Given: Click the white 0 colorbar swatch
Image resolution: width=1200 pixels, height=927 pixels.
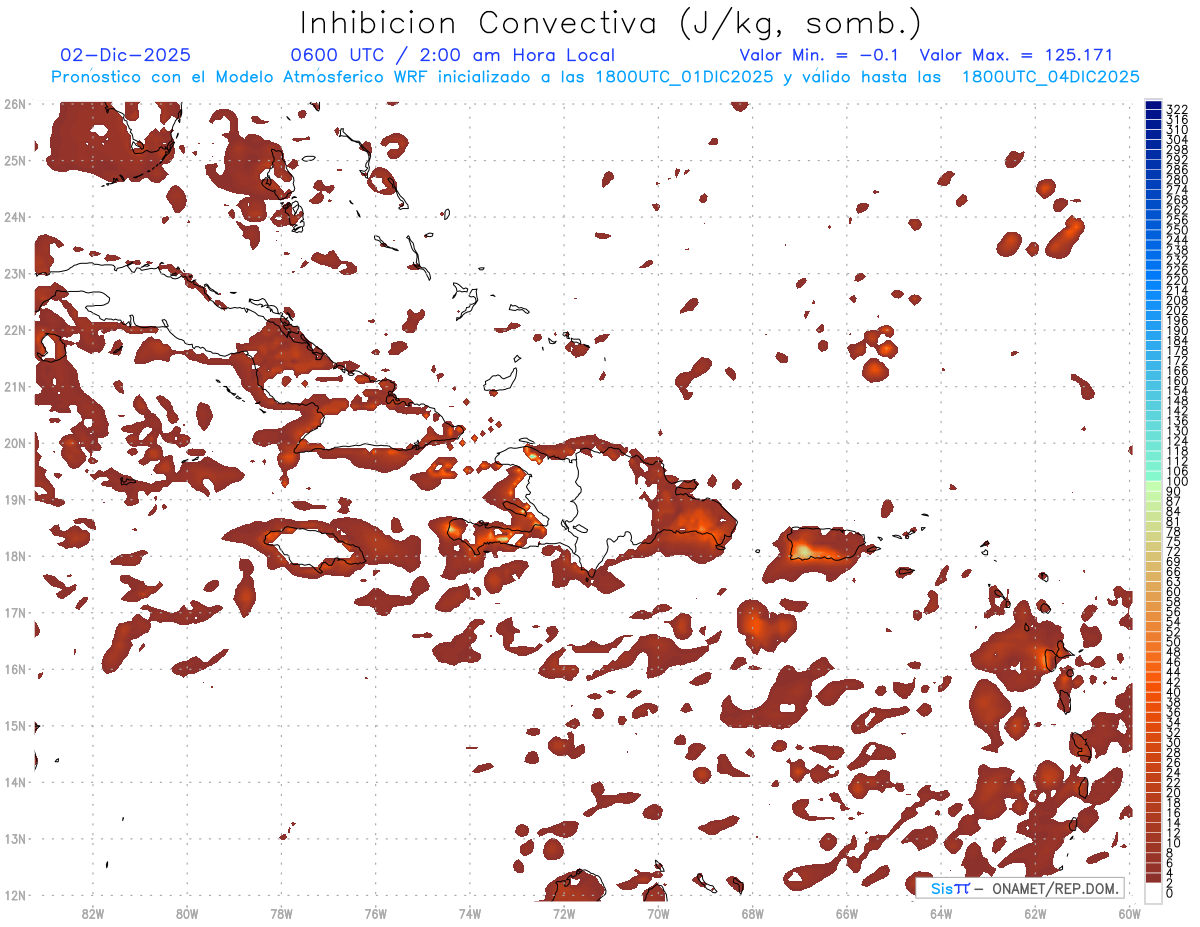Looking at the screenshot, I should pos(1153,892).
